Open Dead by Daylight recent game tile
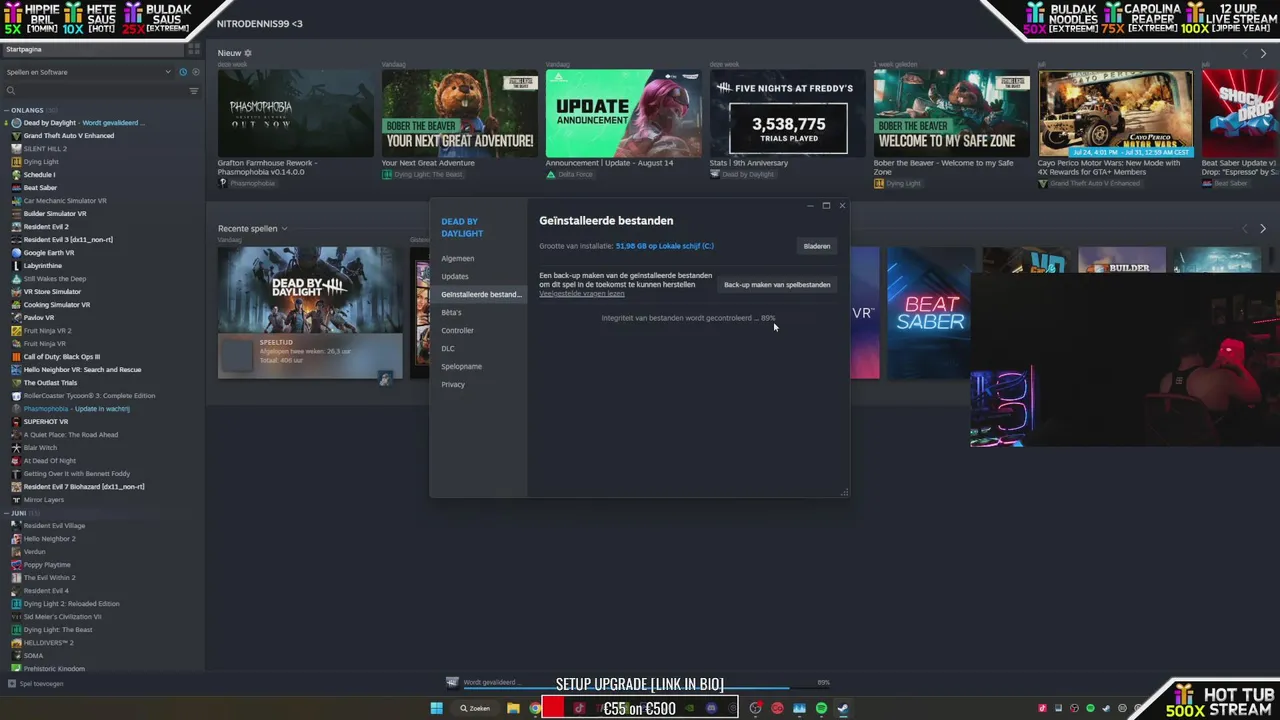1280x720 pixels. 310,313
